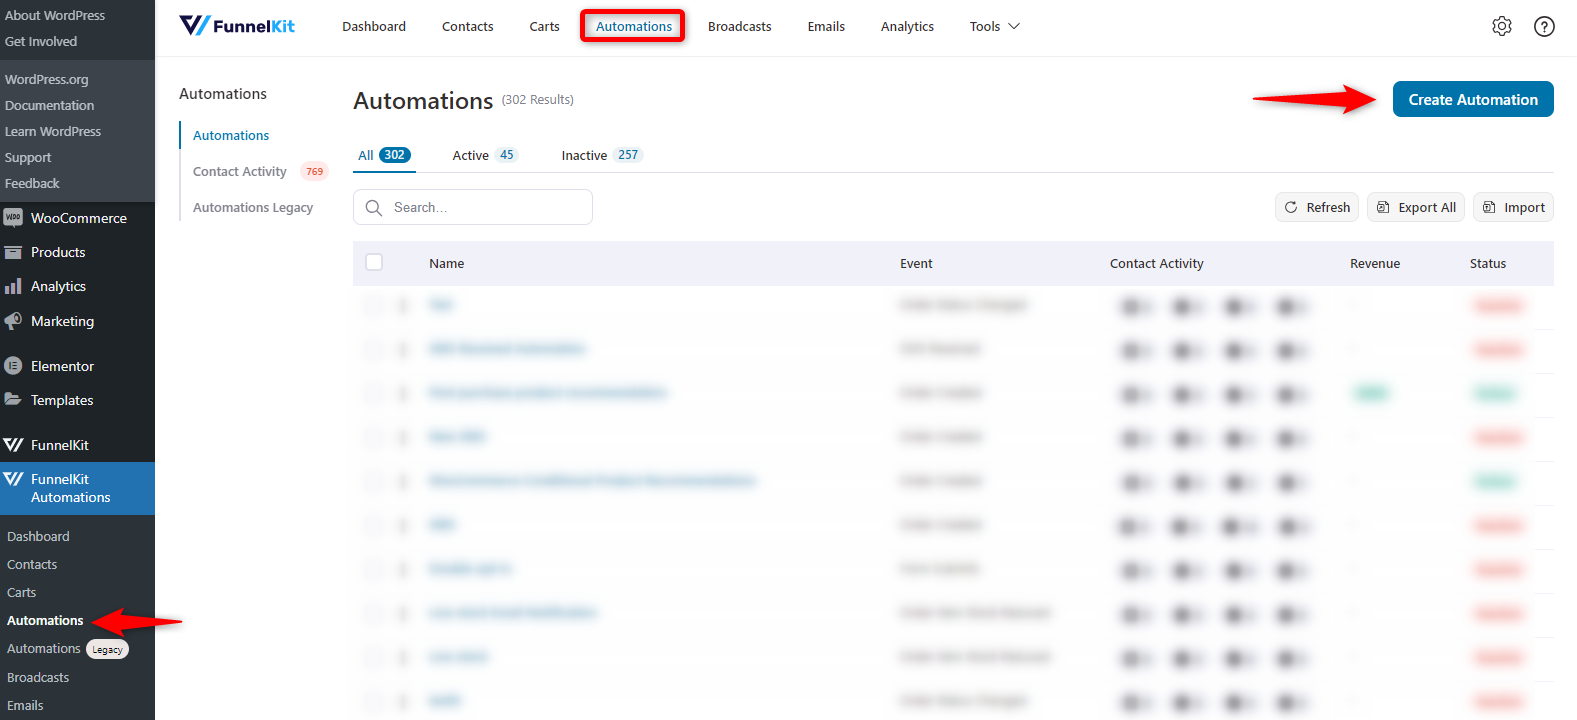
Task: Click the Elementor sidebar icon
Action: [13, 366]
